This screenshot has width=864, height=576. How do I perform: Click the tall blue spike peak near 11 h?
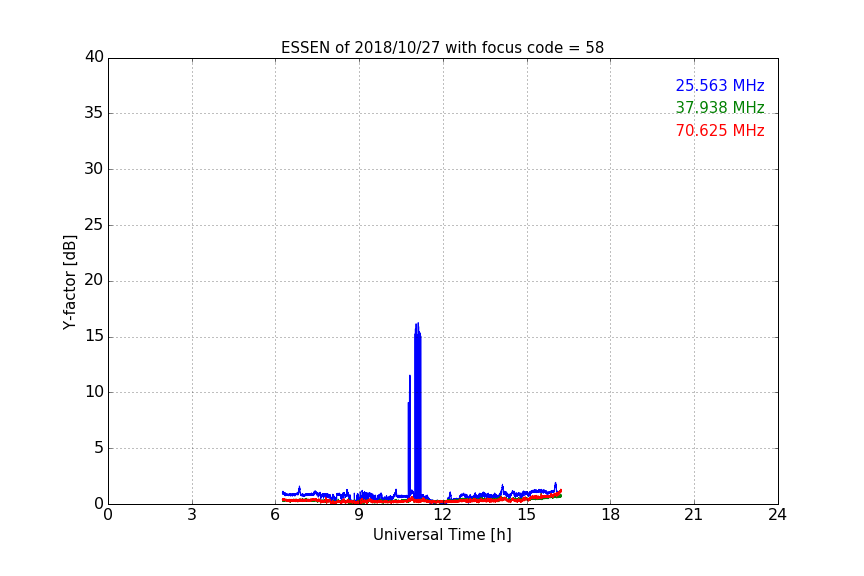[x=418, y=325]
